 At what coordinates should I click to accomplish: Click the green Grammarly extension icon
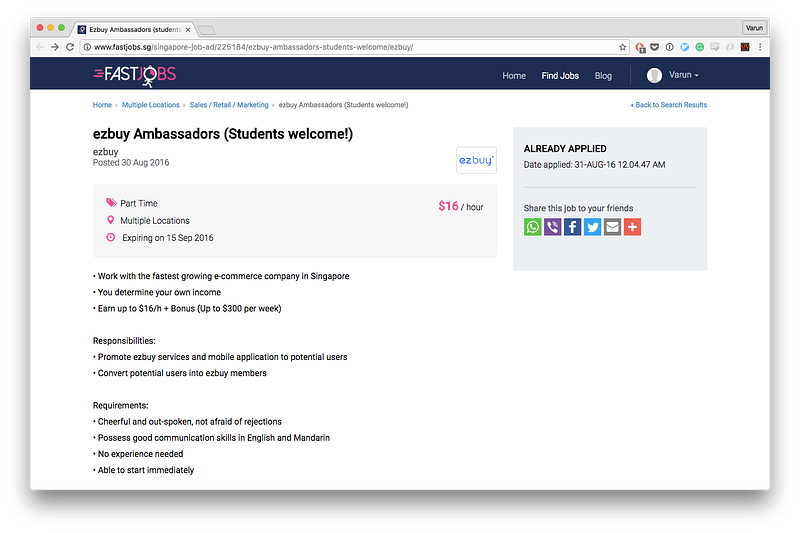699,47
